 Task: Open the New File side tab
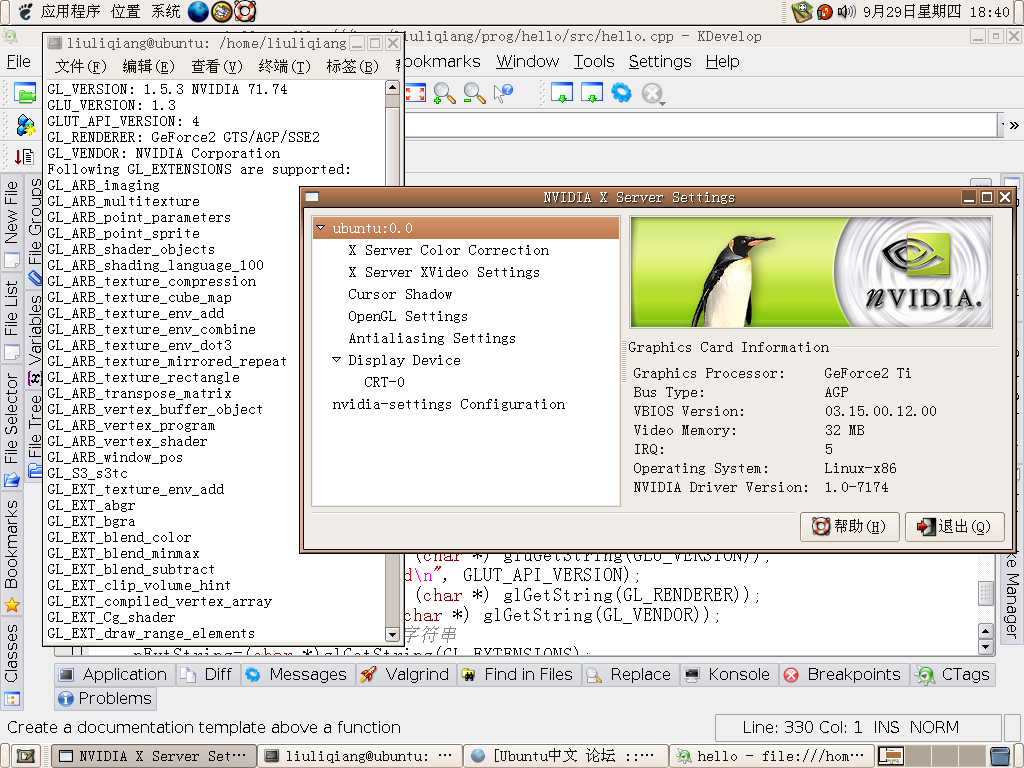pos(12,223)
